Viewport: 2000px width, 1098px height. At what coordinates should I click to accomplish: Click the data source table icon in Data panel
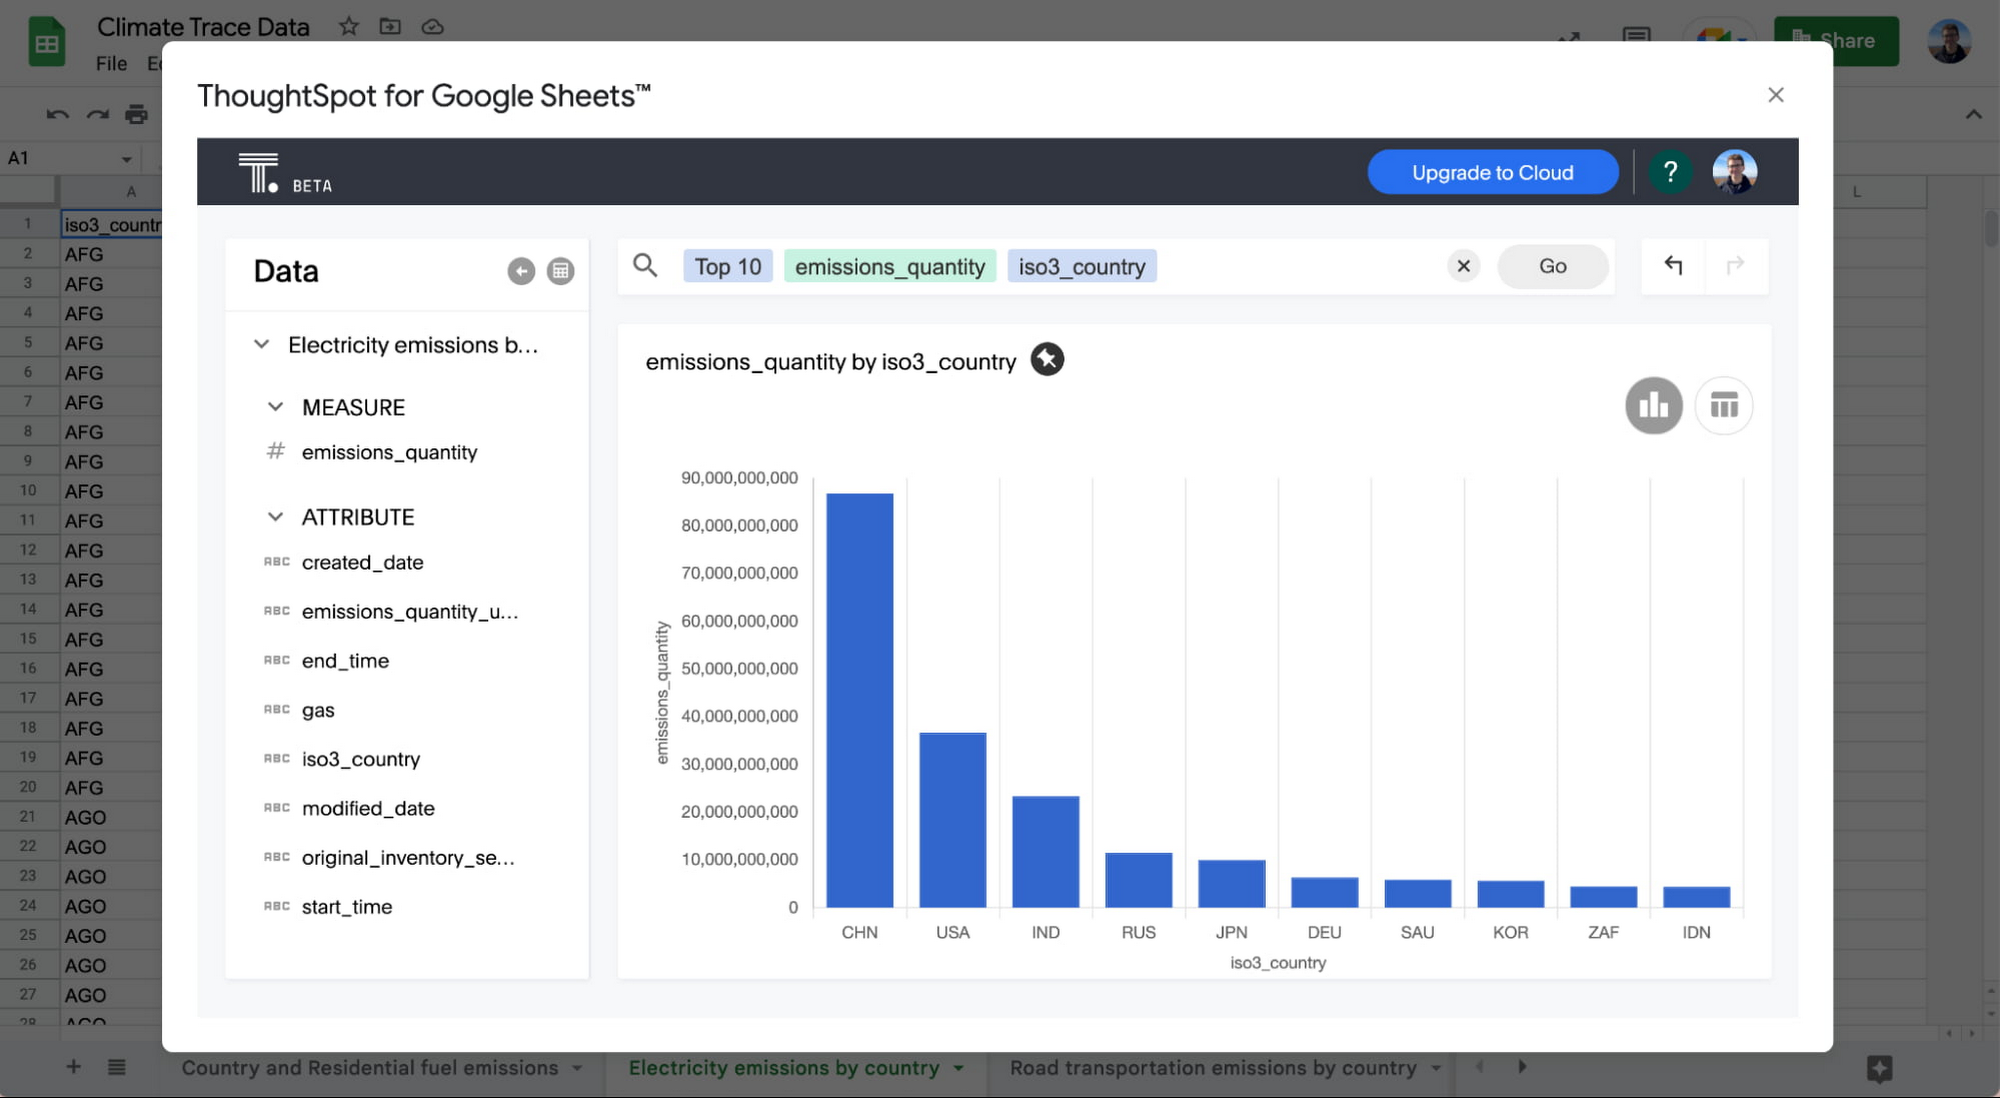tap(561, 271)
